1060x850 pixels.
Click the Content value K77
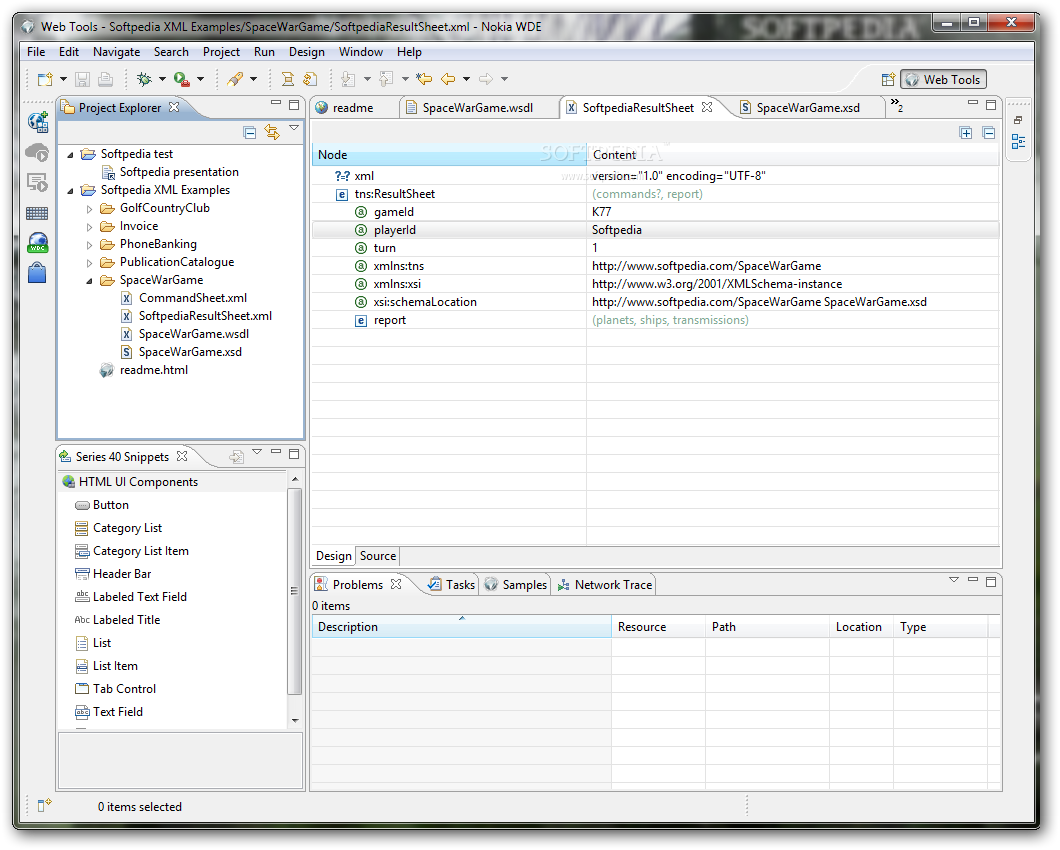(601, 212)
